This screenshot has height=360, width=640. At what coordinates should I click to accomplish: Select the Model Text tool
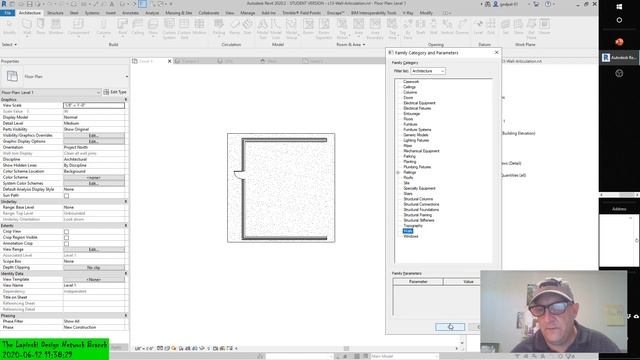(262, 29)
